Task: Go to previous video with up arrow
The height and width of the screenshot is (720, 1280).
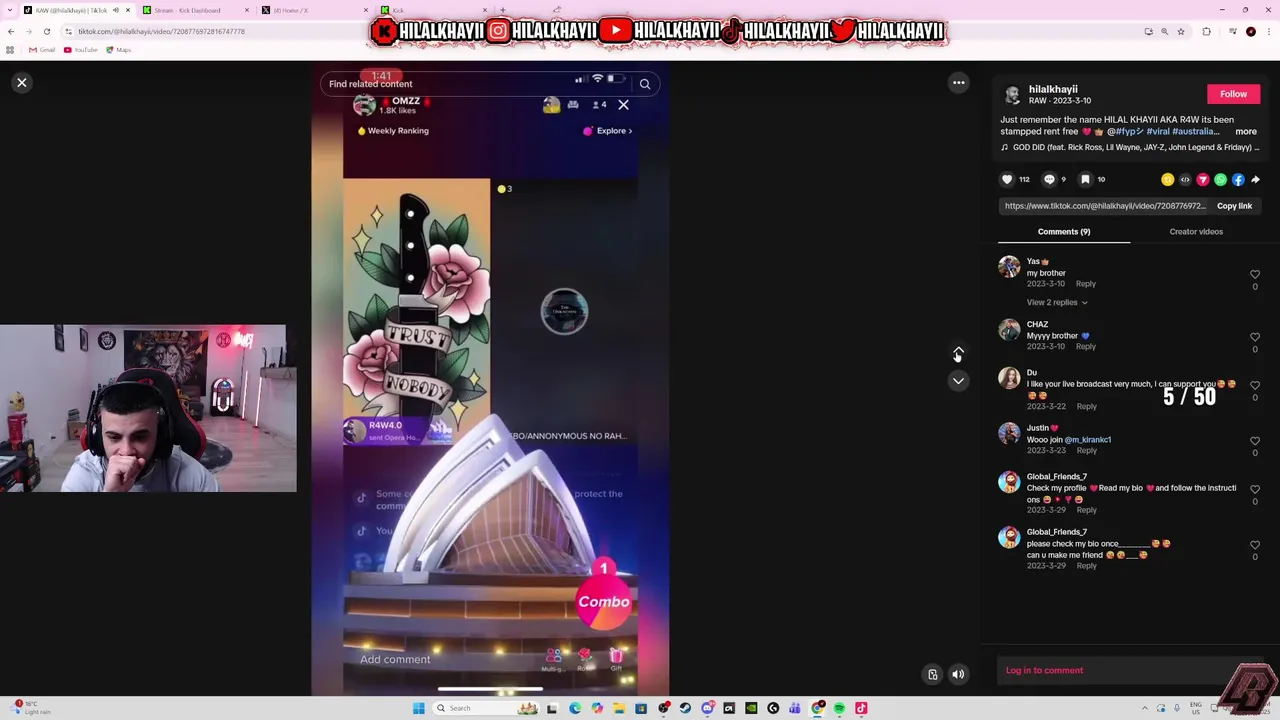Action: 958,352
